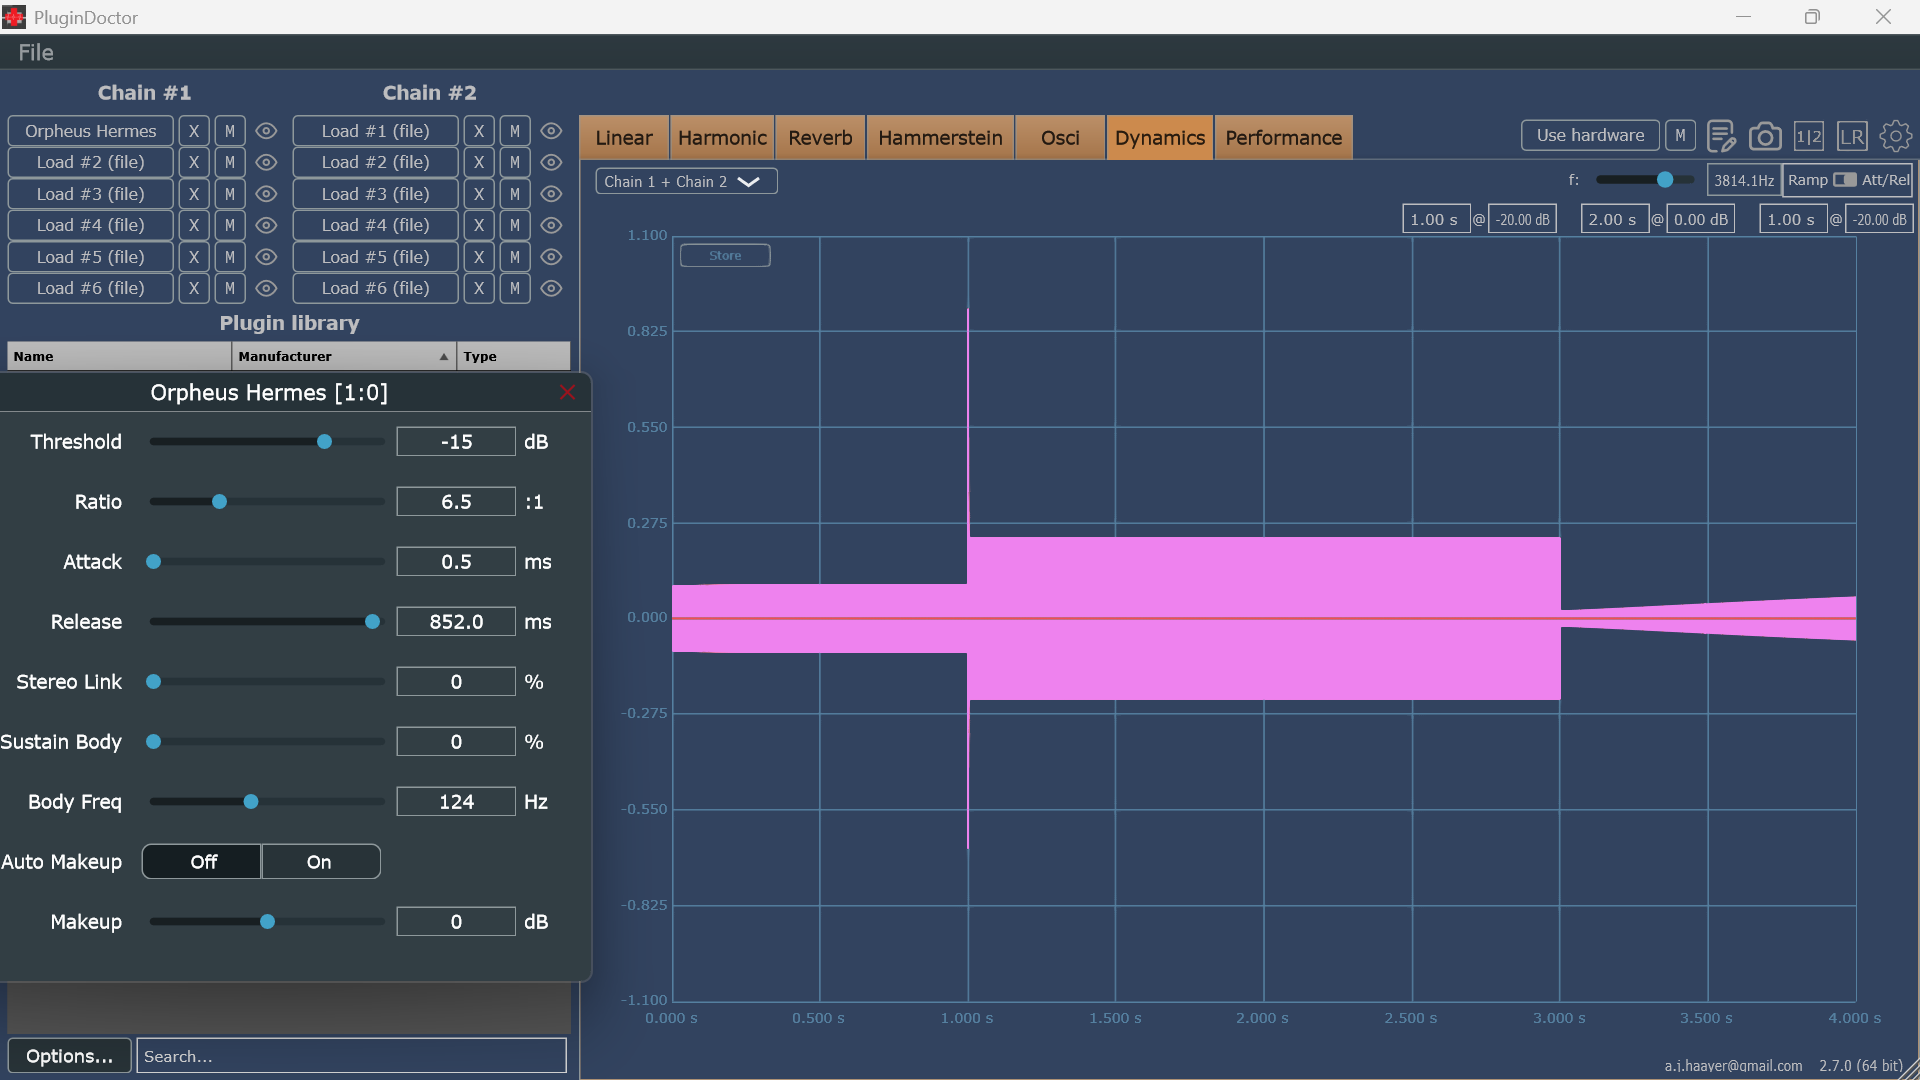1920x1080 pixels.
Task: Toggle eye icon for Chain 1 Load #6
Action: tap(266, 288)
